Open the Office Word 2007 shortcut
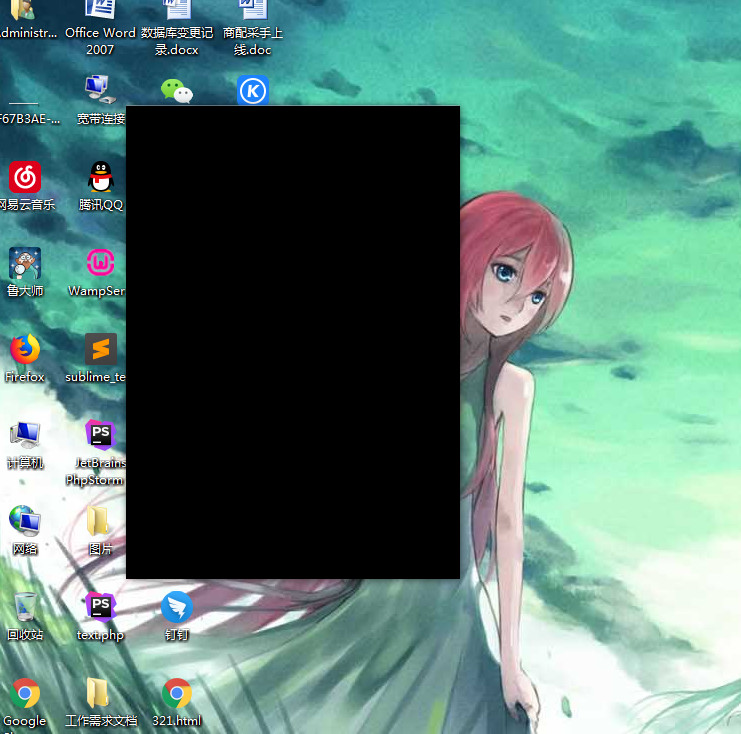The height and width of the screenshot is (734, 741). pyautogui.click(x=100, y=10)
